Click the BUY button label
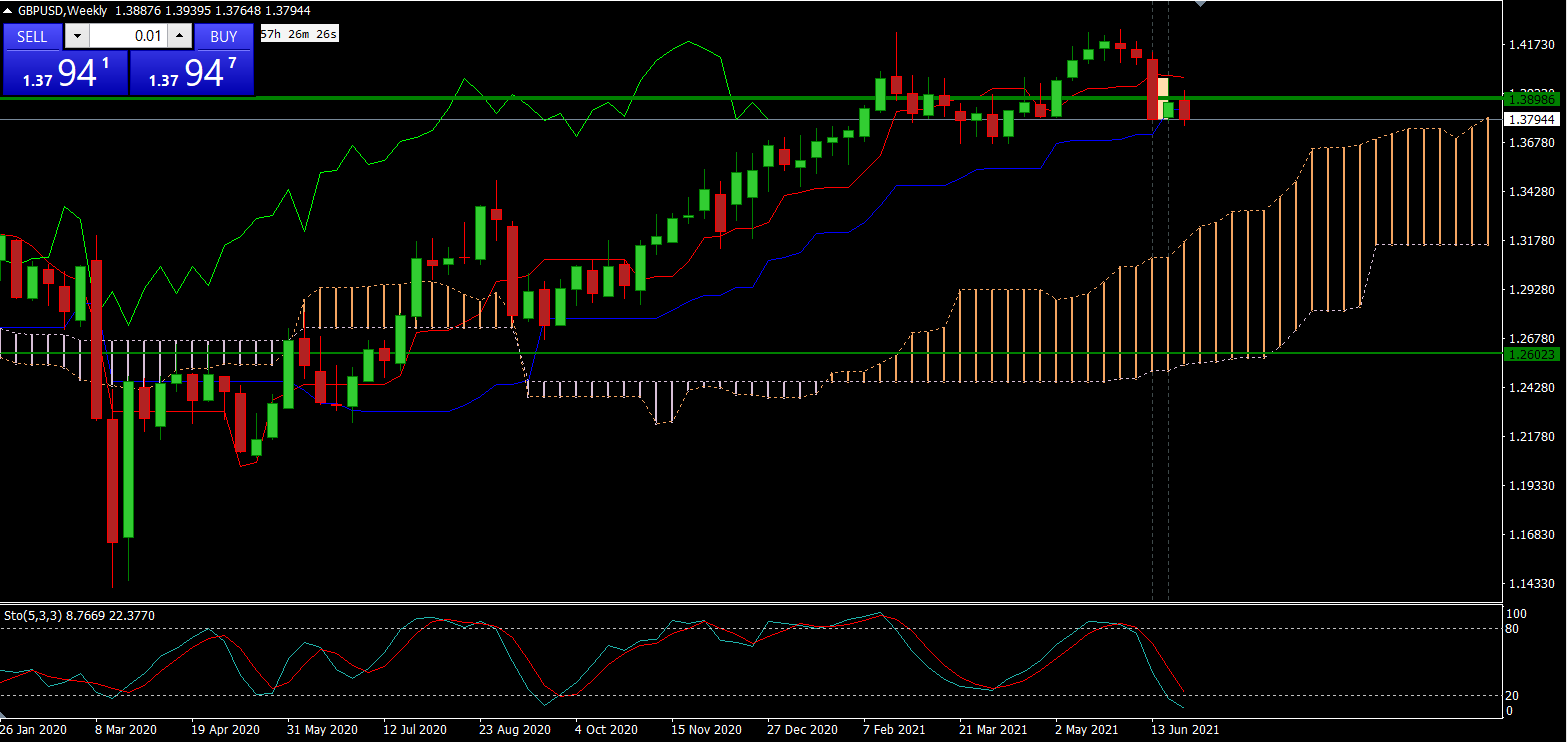This screenshot has width=1567, height=742. click(223, 36)
